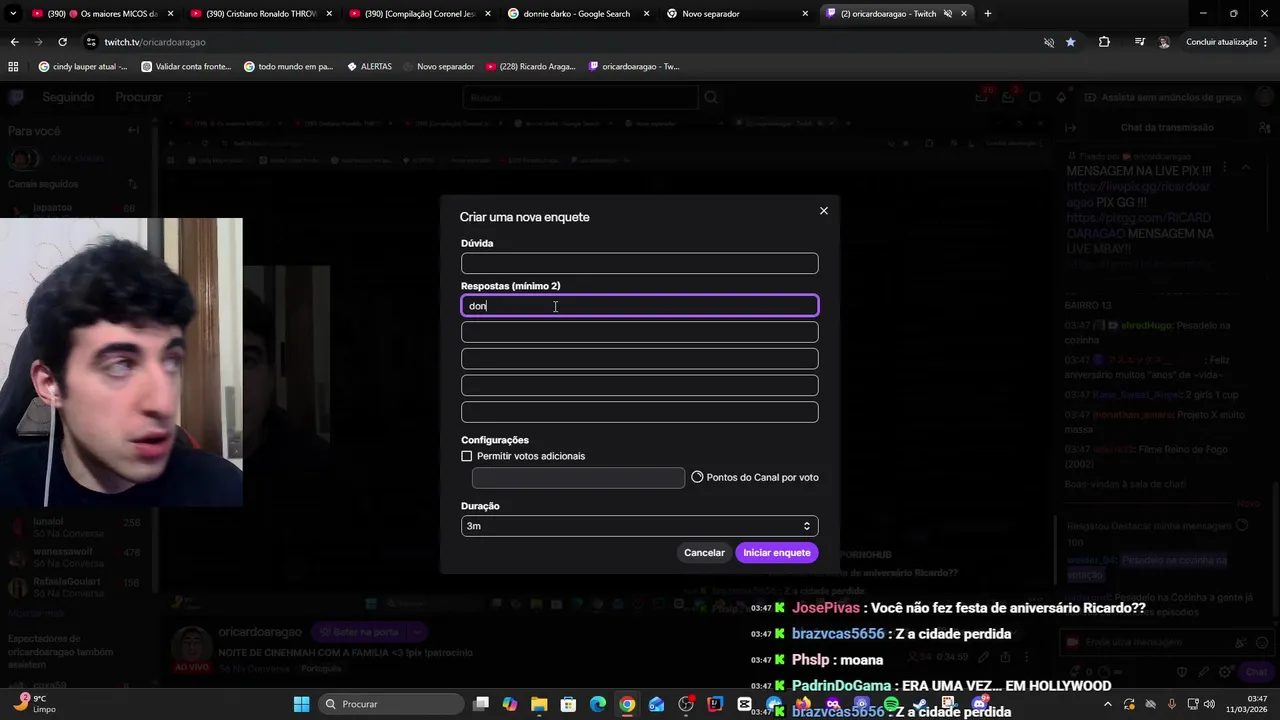Click the second empty answer field
This screenshot has width=1280, height=720.
[x=640, y=332]
